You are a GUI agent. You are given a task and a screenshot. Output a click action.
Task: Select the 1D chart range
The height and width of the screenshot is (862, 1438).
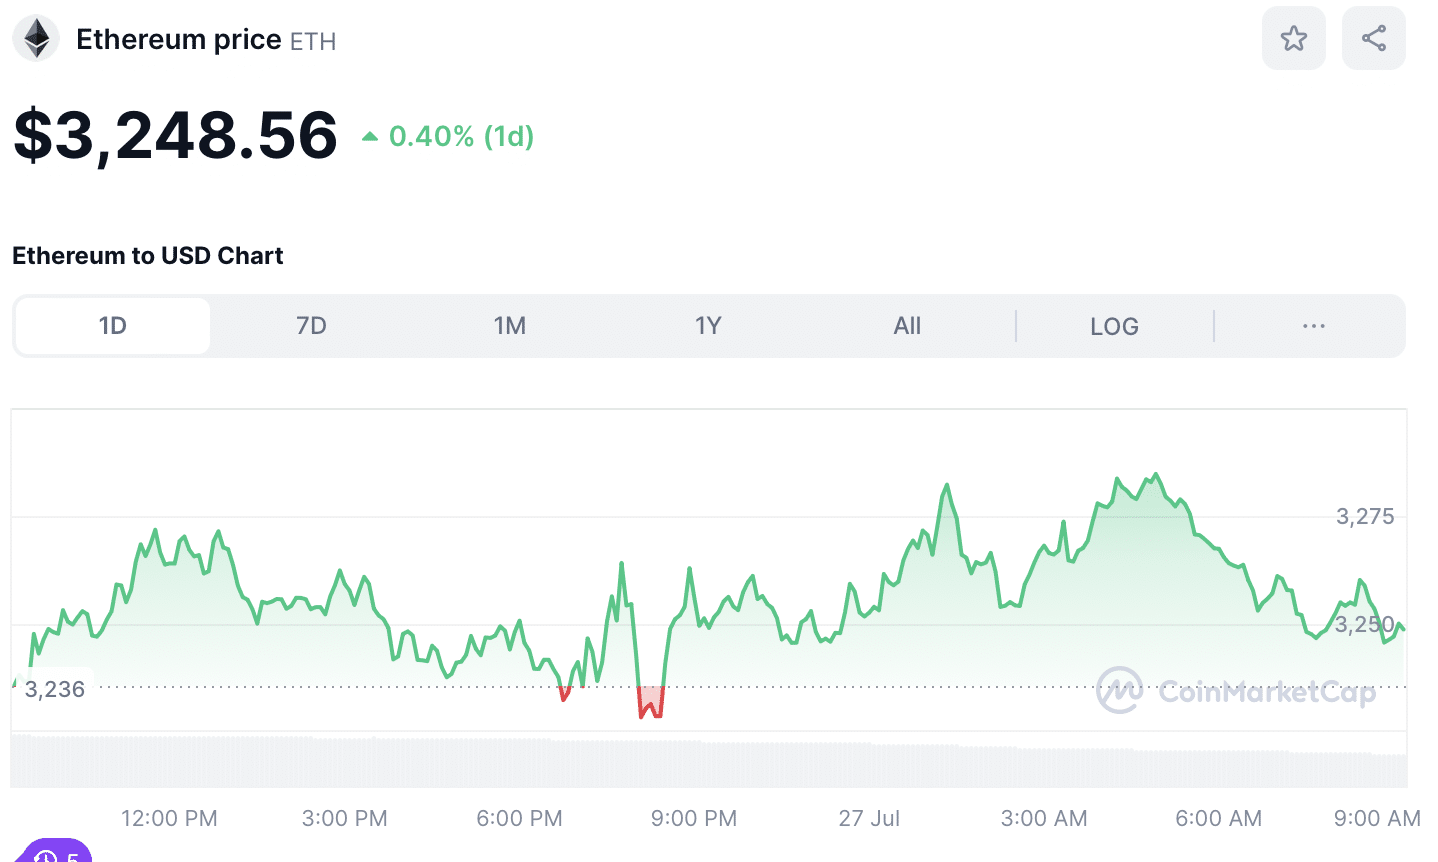pos(113,326)
